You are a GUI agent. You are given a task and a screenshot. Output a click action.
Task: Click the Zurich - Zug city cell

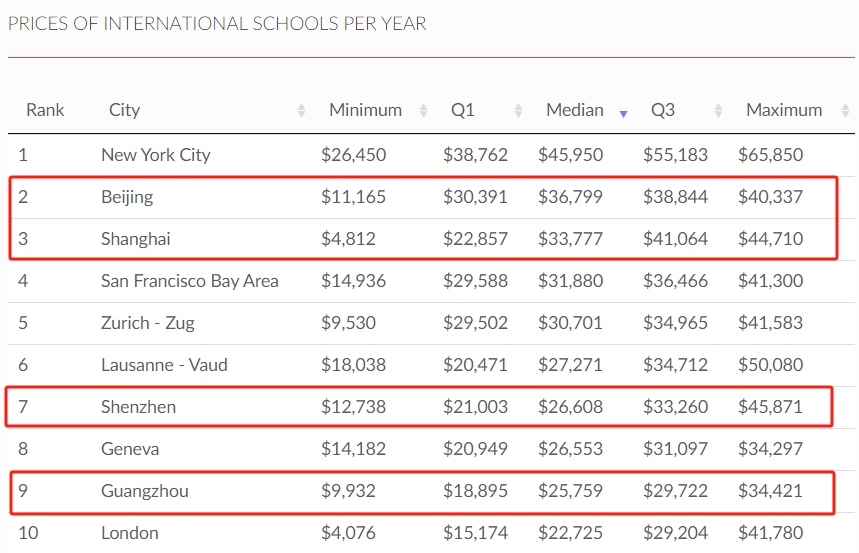tap(147, 323)
